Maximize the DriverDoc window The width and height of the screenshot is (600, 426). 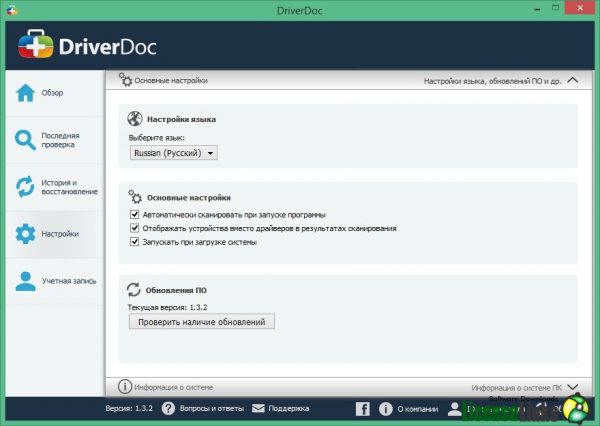(556, 8)
